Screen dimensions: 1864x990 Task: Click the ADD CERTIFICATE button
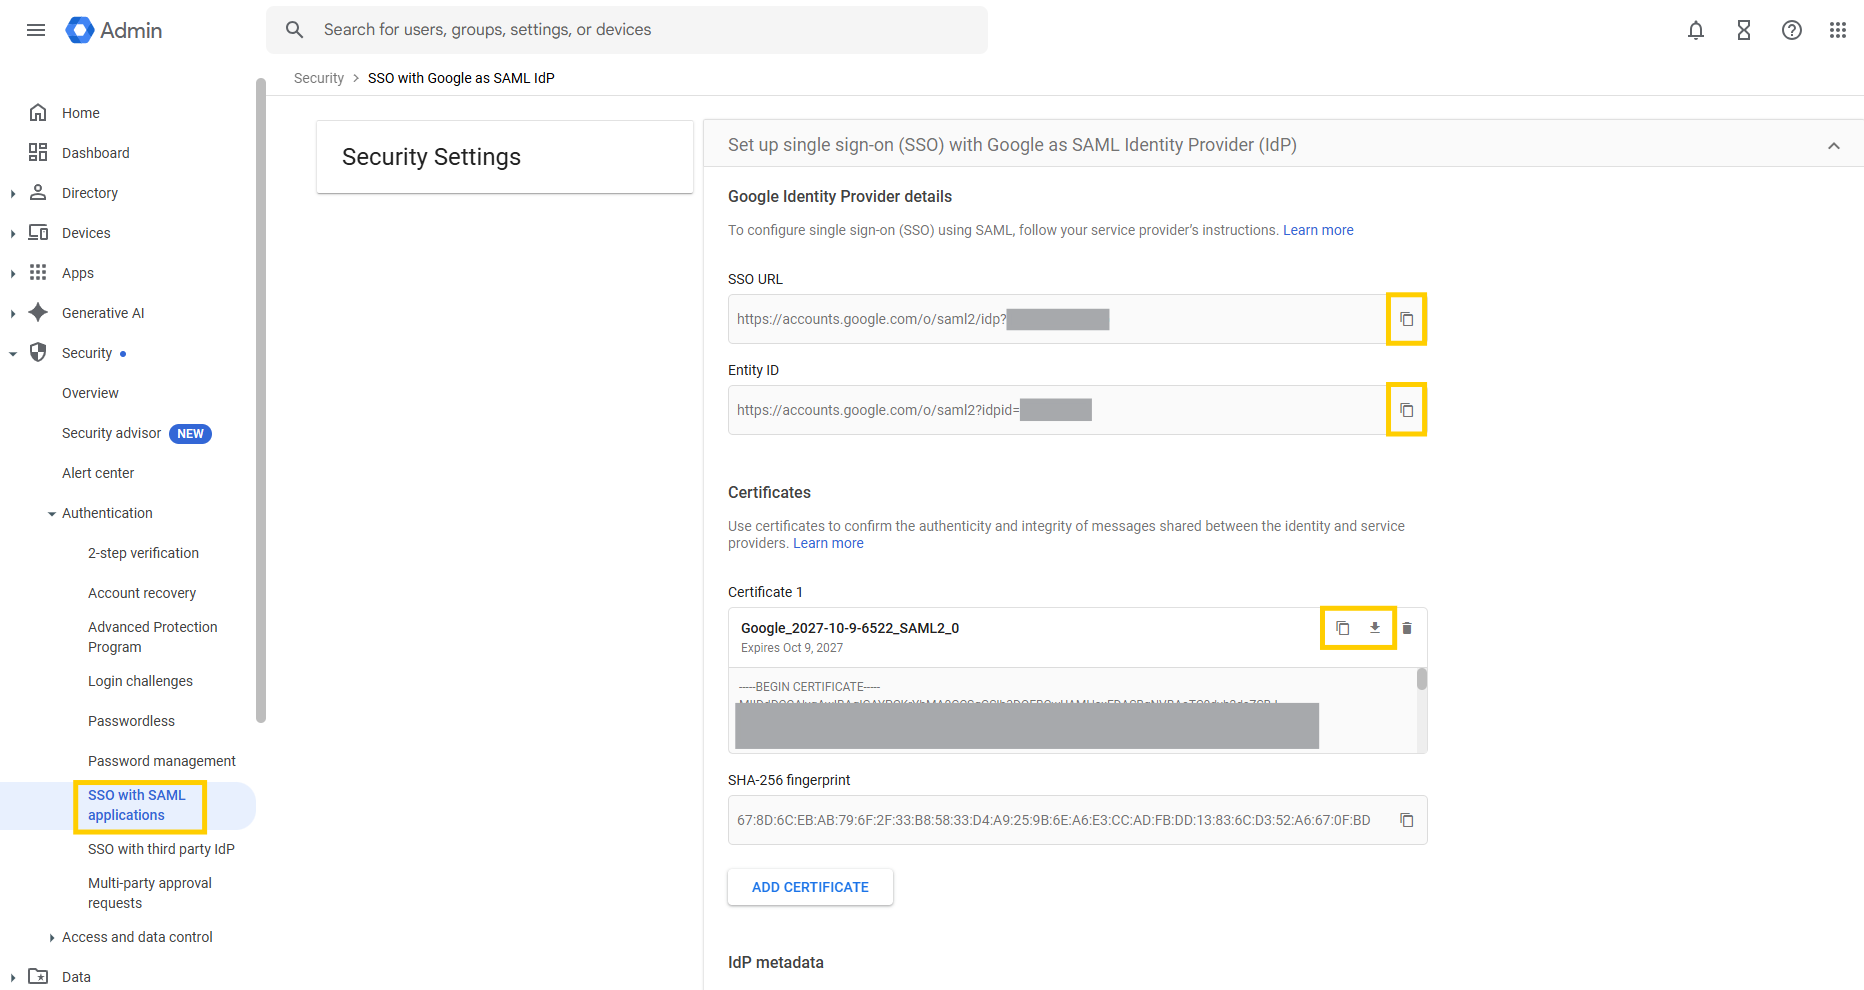(x=810, y=887)
